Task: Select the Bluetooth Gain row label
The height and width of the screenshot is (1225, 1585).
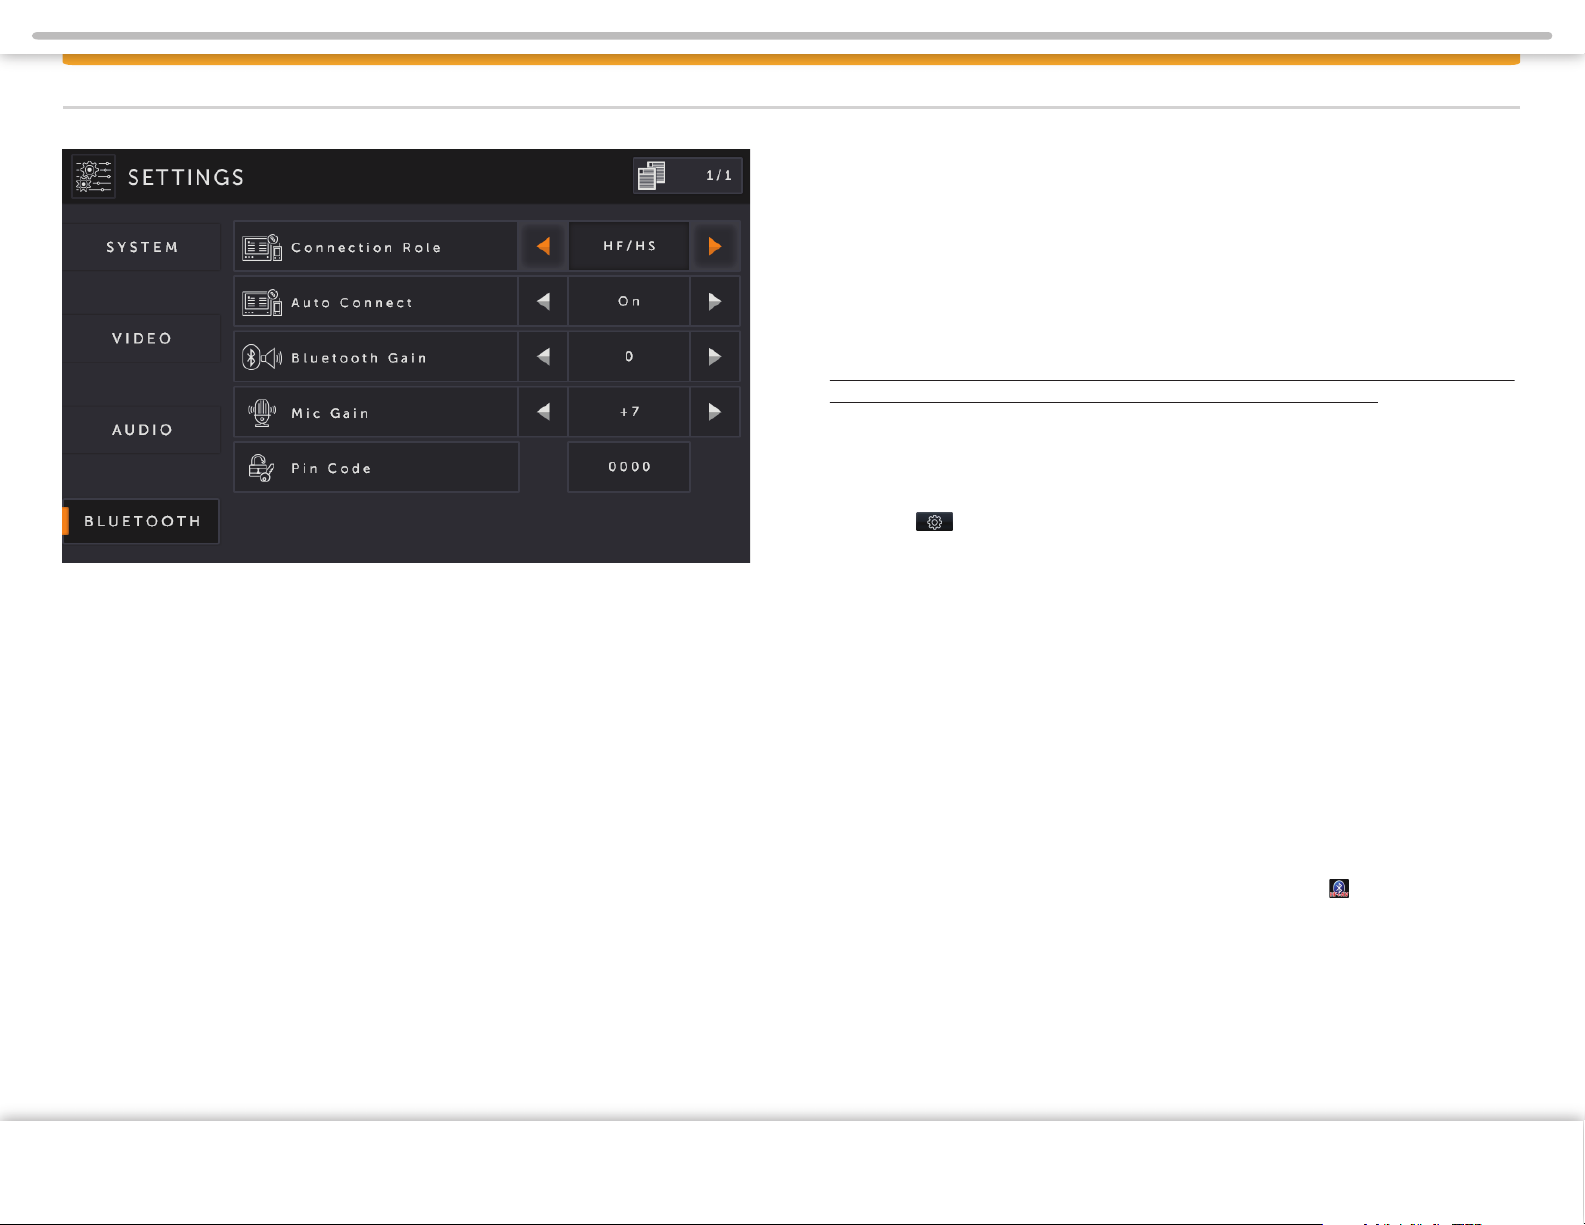Action: 359,358
